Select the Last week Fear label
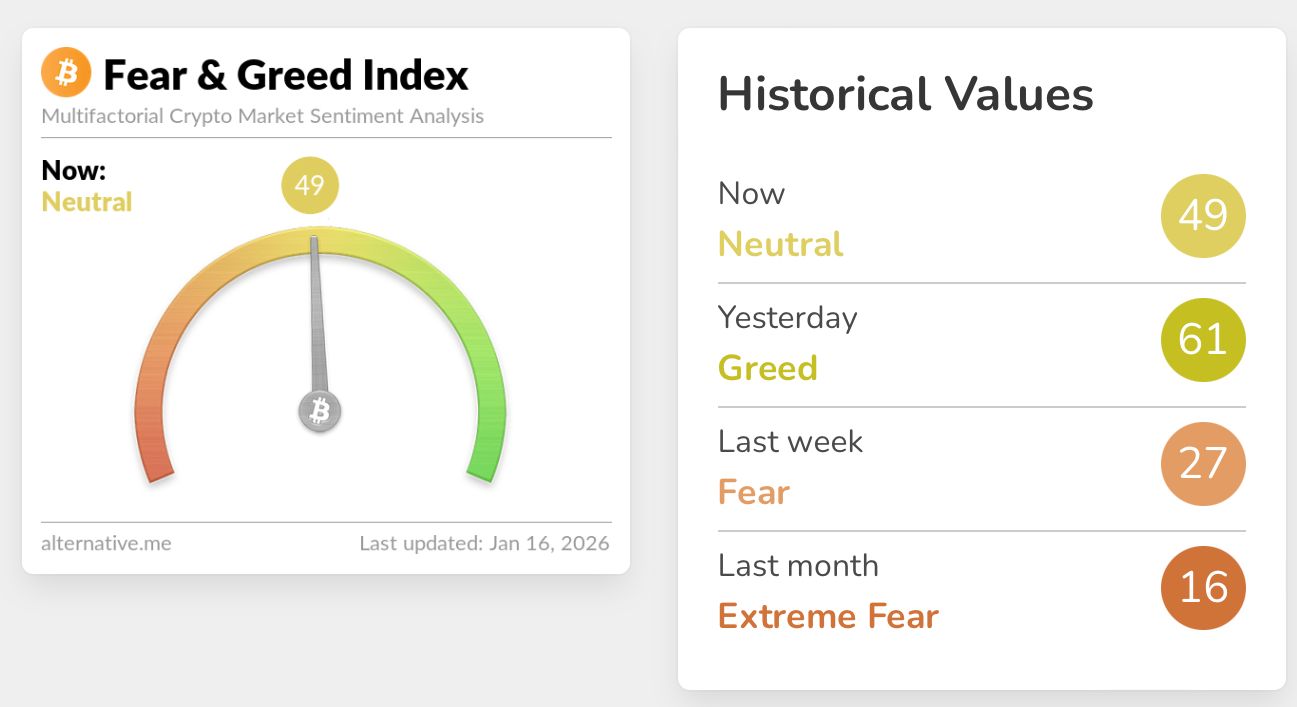This screenshot has width=1297, height=707. click(x=790, y=467)
